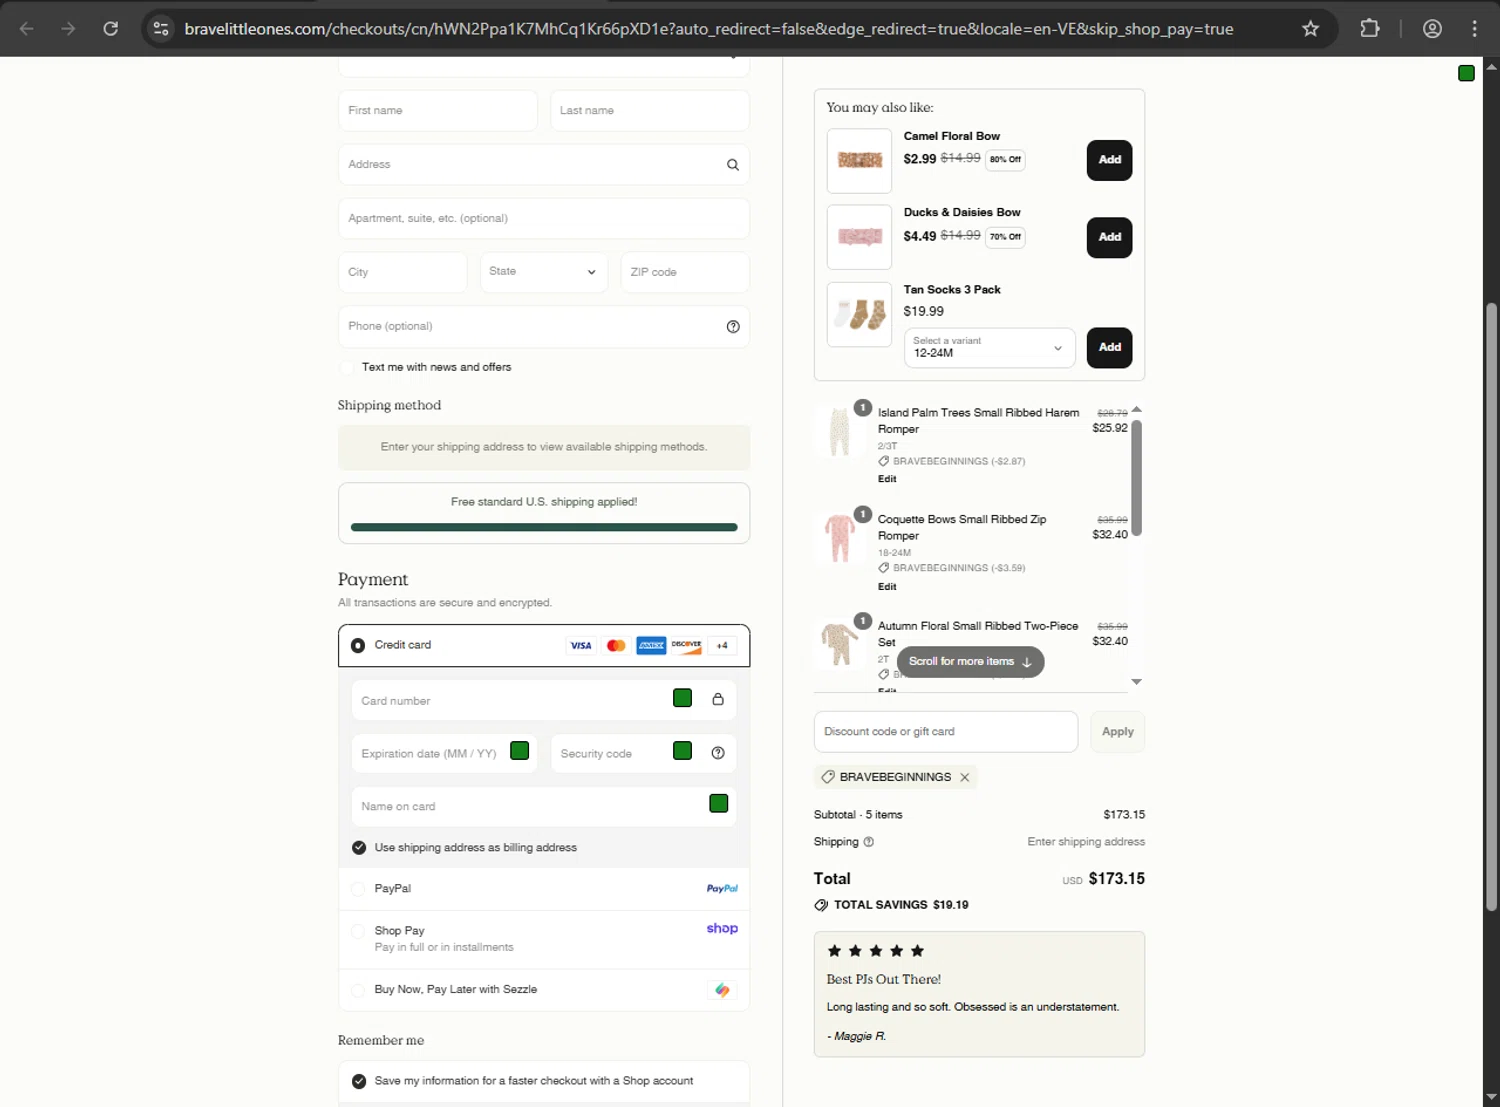1500x1107 pixels.
Task: Click First name field
Action: click(438, 111)
